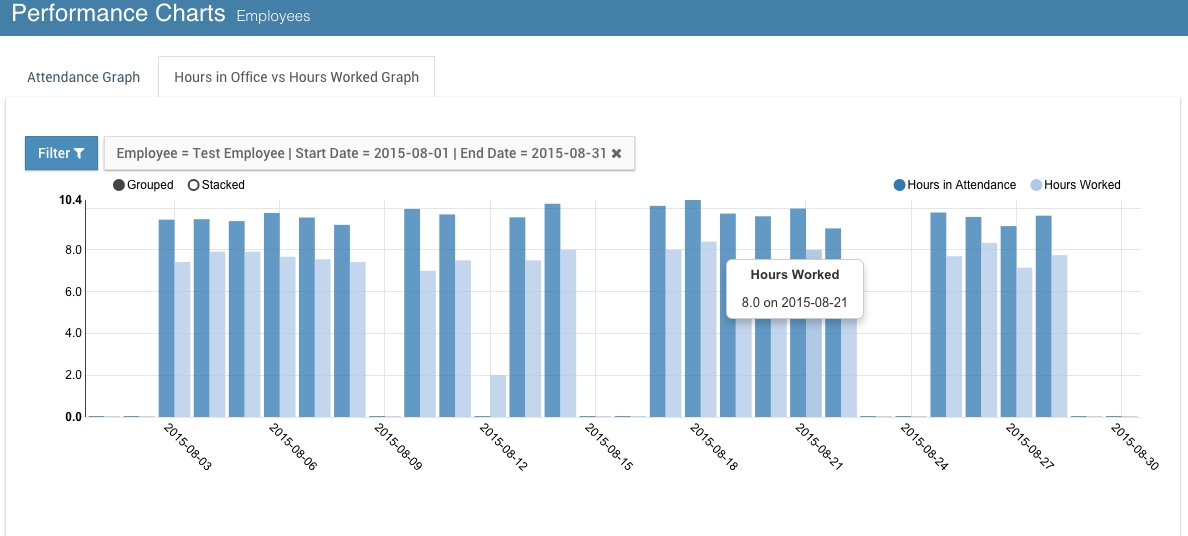Click the 10.4 y-axis maximum label
Image resolution: width=1188 pixels, height=536 pixels.
pos(70,201)
